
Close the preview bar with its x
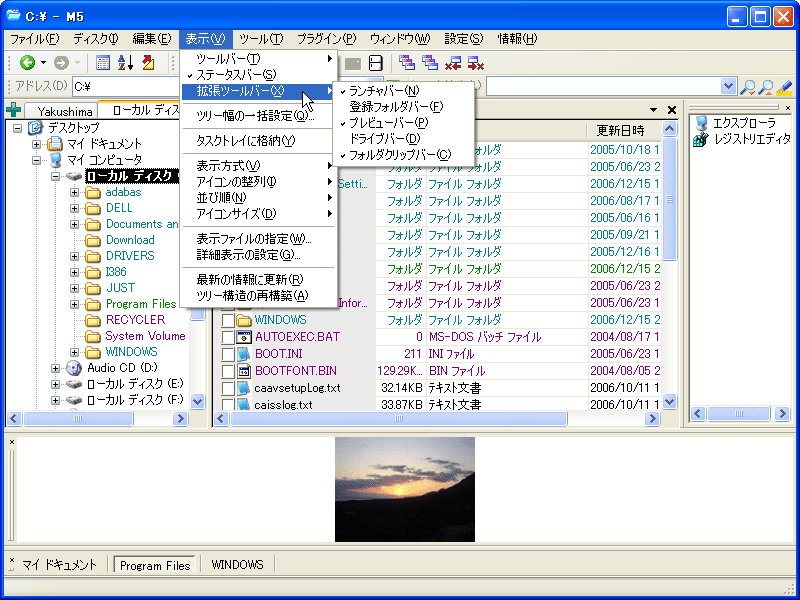(12, 442)
